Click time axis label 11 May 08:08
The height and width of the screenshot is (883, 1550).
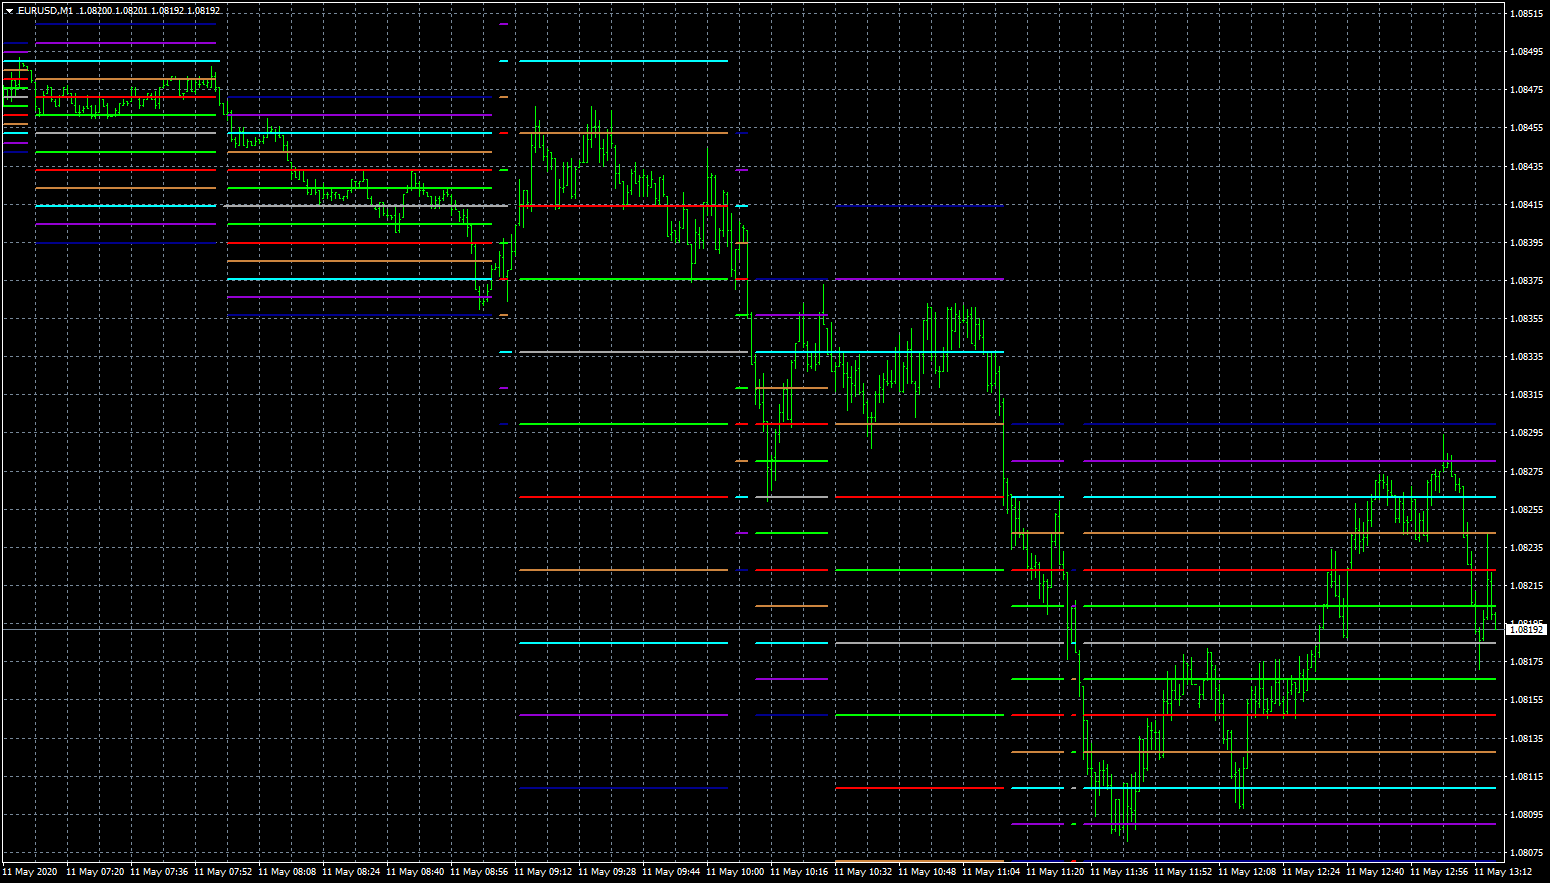point(287,872)
